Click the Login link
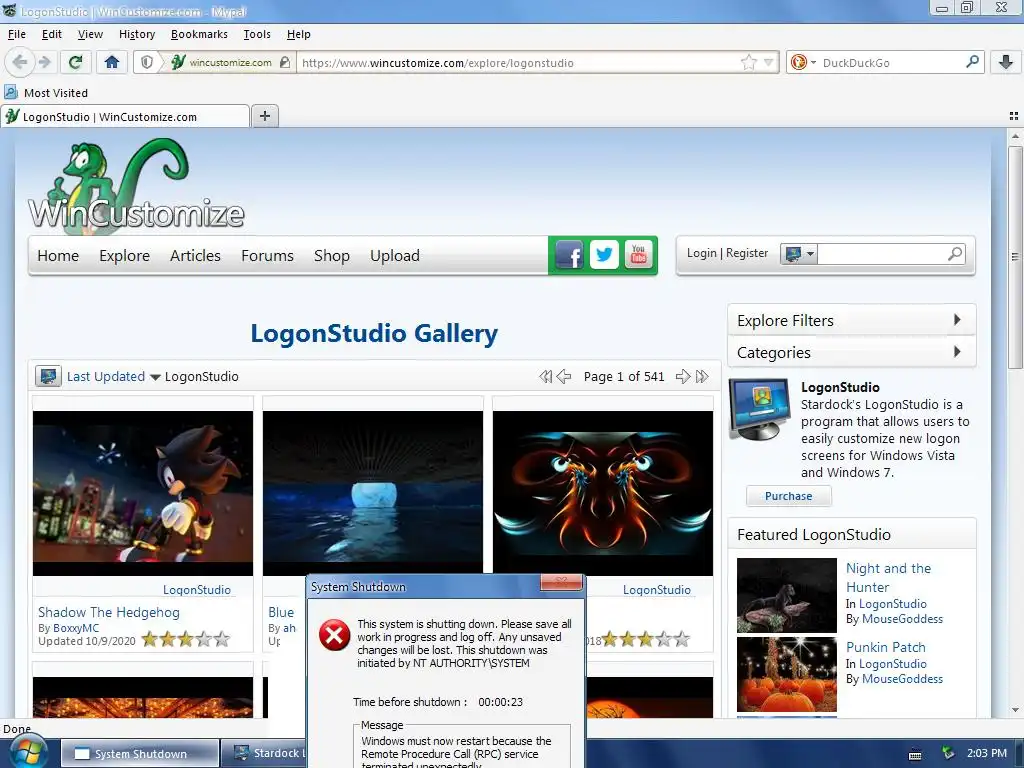This screenshot has width=1024, height=768. pyautogui.click(x=701, y=253)
